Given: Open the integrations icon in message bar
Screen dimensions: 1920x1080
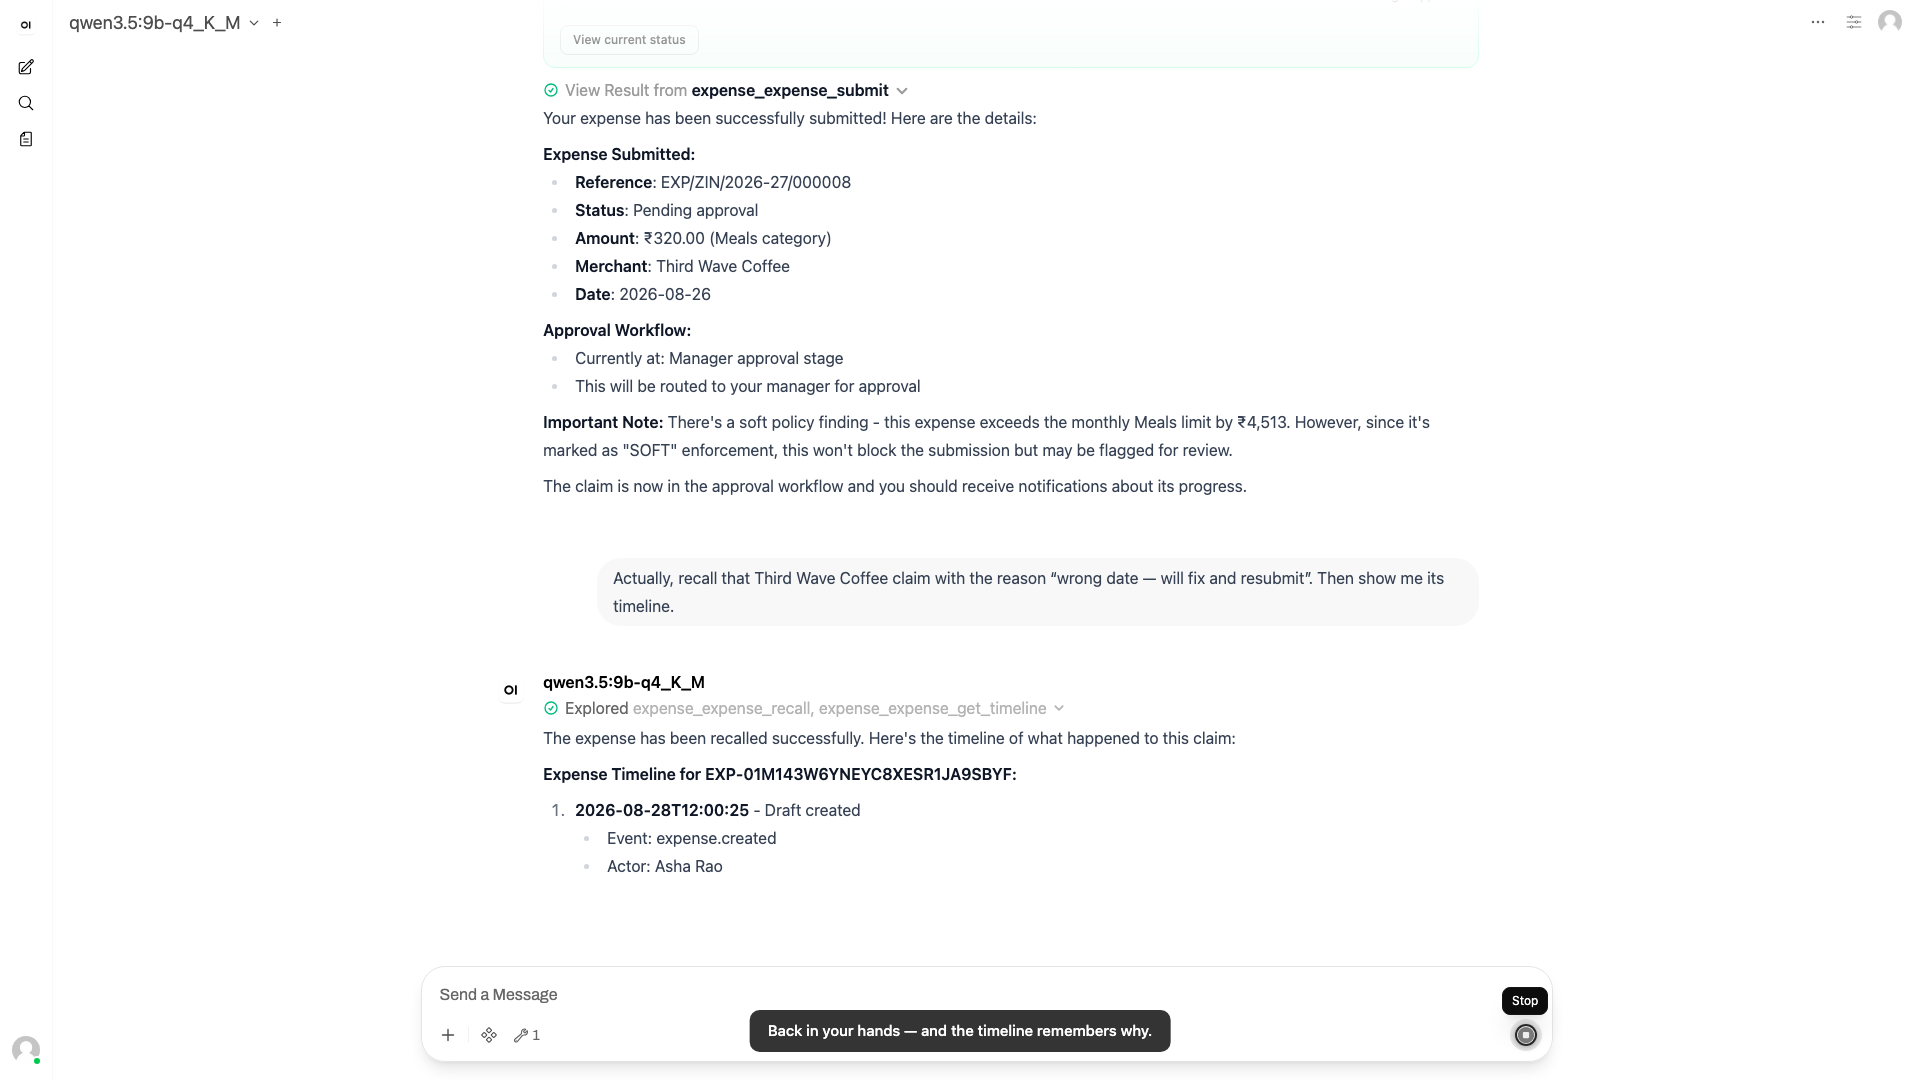Looking at the screenshot, I should click(489, 1035).
